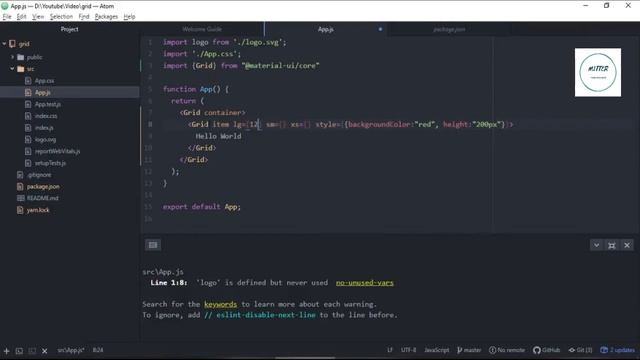Switch to the package.json tab
The image size is (640, 360).
(449, 29)
